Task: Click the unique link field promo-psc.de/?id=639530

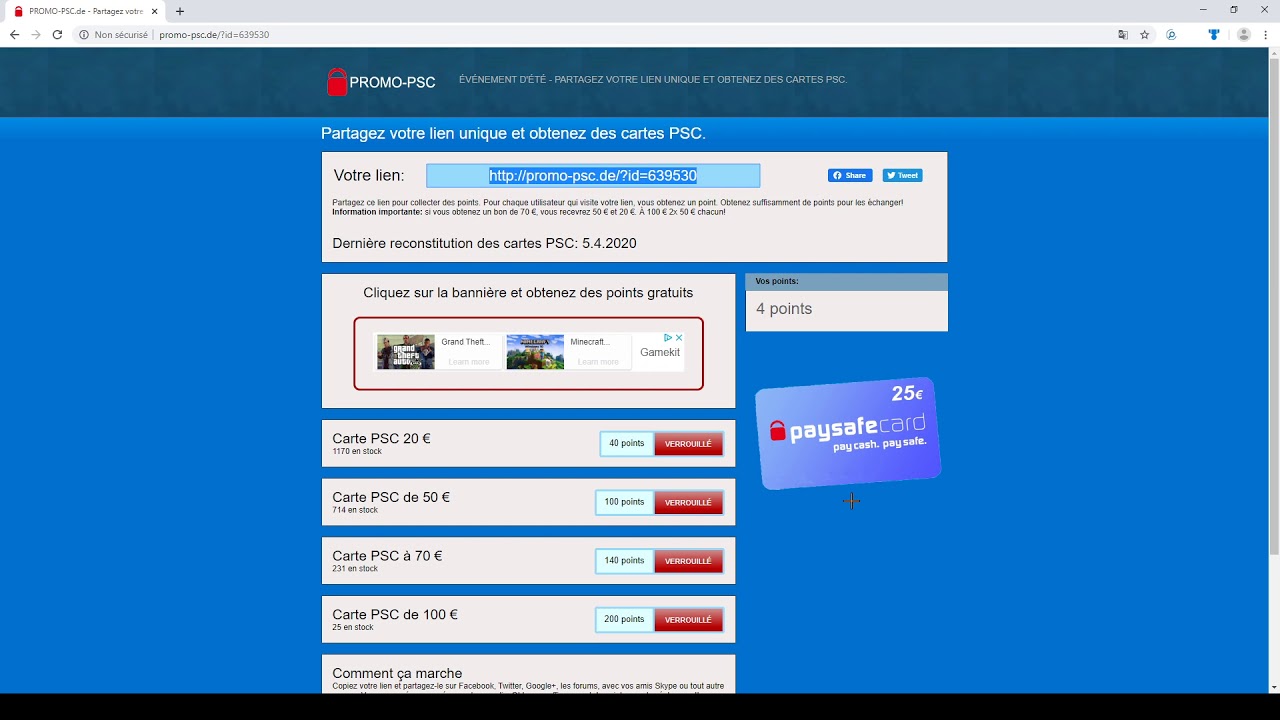Action: (593, 175)
